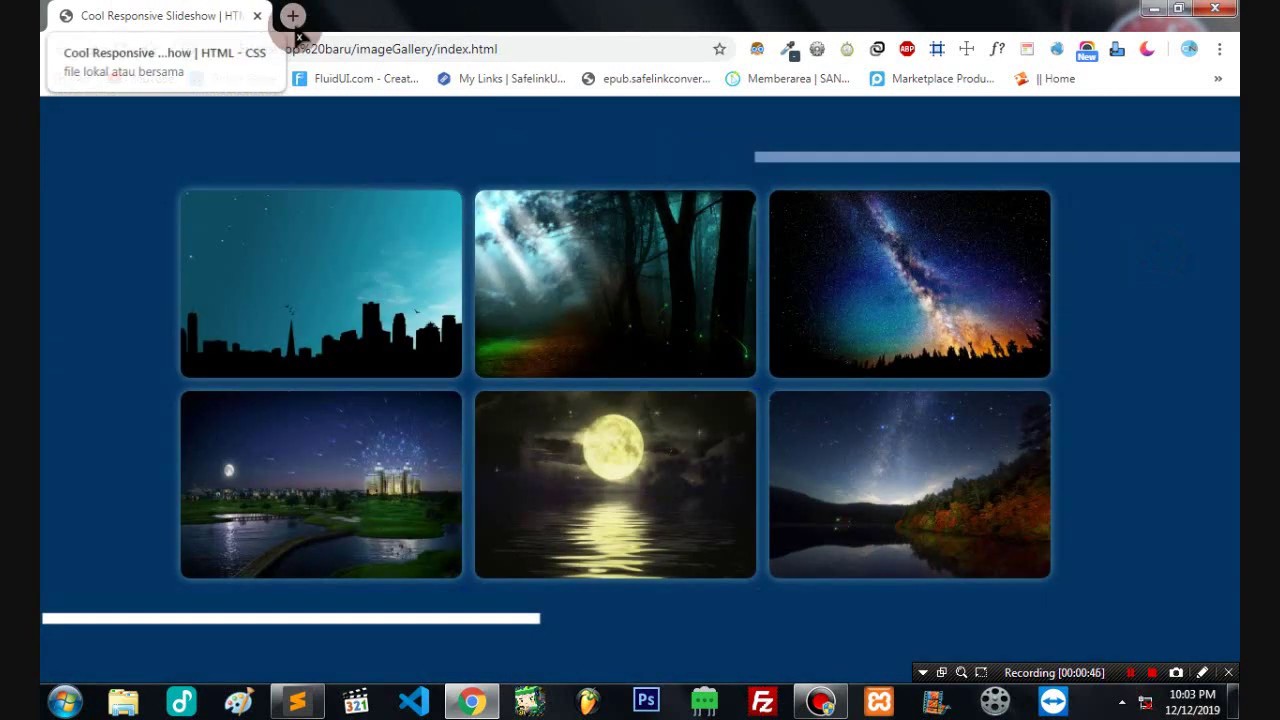Open Visual Studio Code from taskbar

[x=413, y=702]
